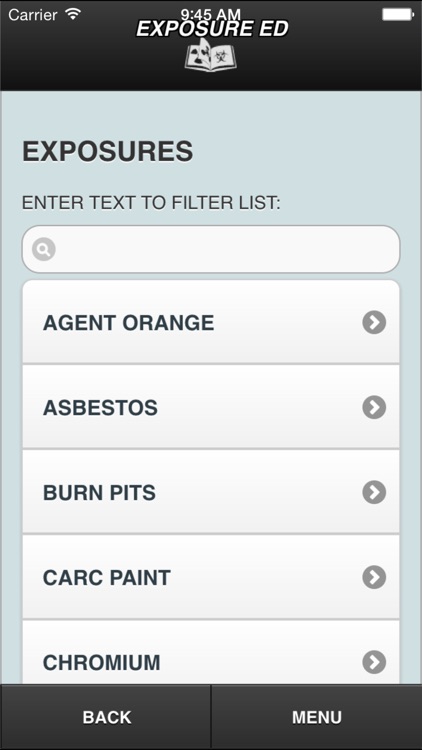Go back with the BACK button
The height and width of the screenshot is (750, 422).
coord(106,717)
